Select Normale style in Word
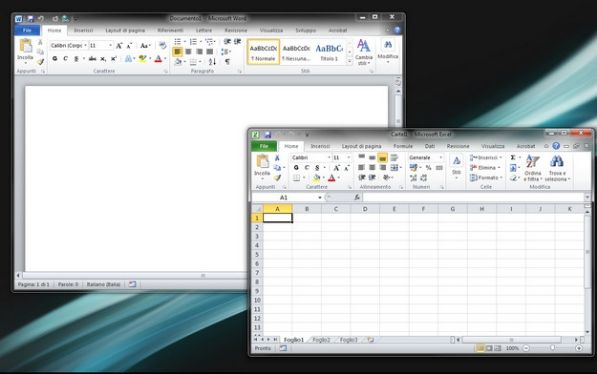This screenshot has height=374, width=597. [263, 51]
